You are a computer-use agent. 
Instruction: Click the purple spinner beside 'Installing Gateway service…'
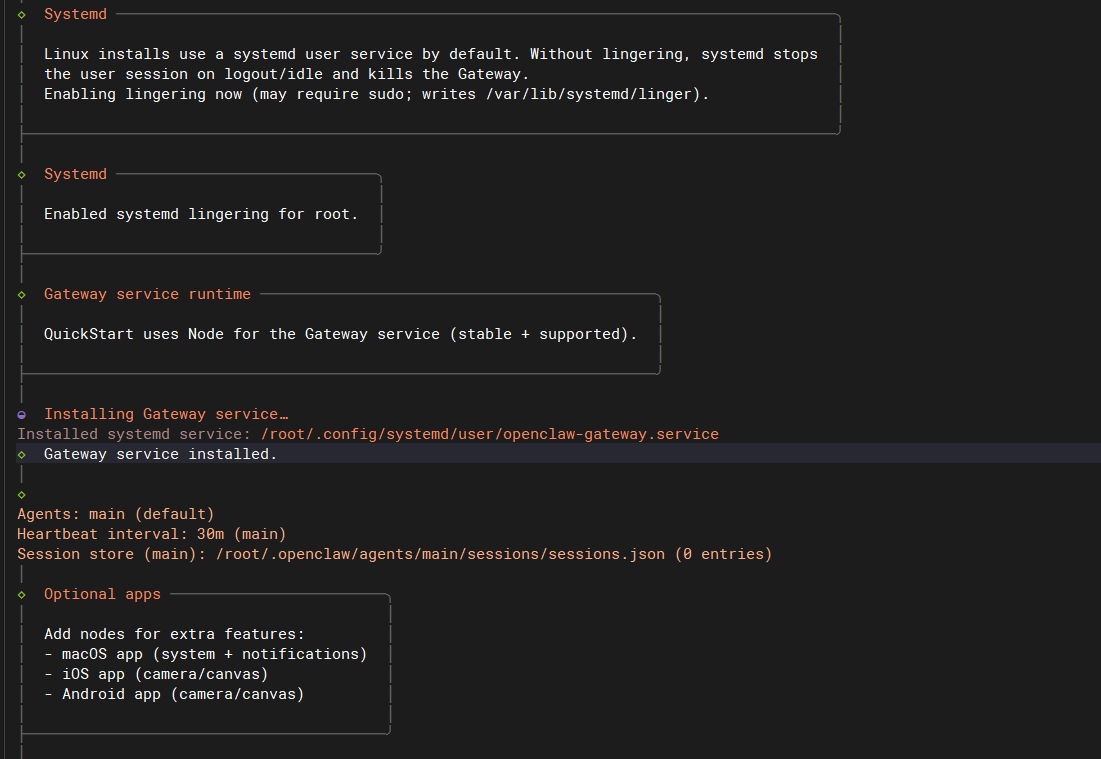point(22,415)
